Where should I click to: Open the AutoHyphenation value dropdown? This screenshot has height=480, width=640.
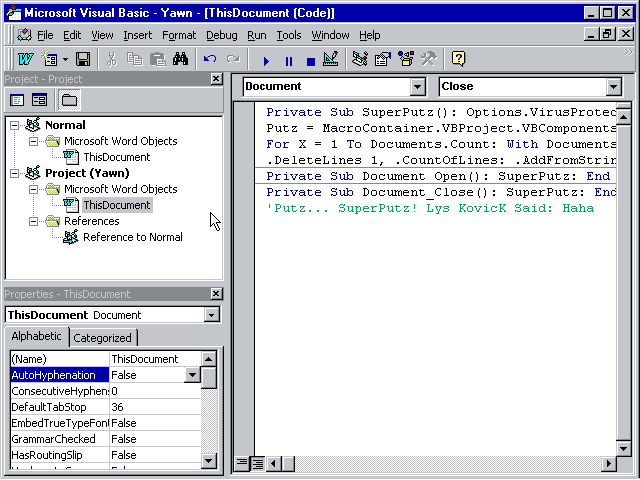coord(192,375)
